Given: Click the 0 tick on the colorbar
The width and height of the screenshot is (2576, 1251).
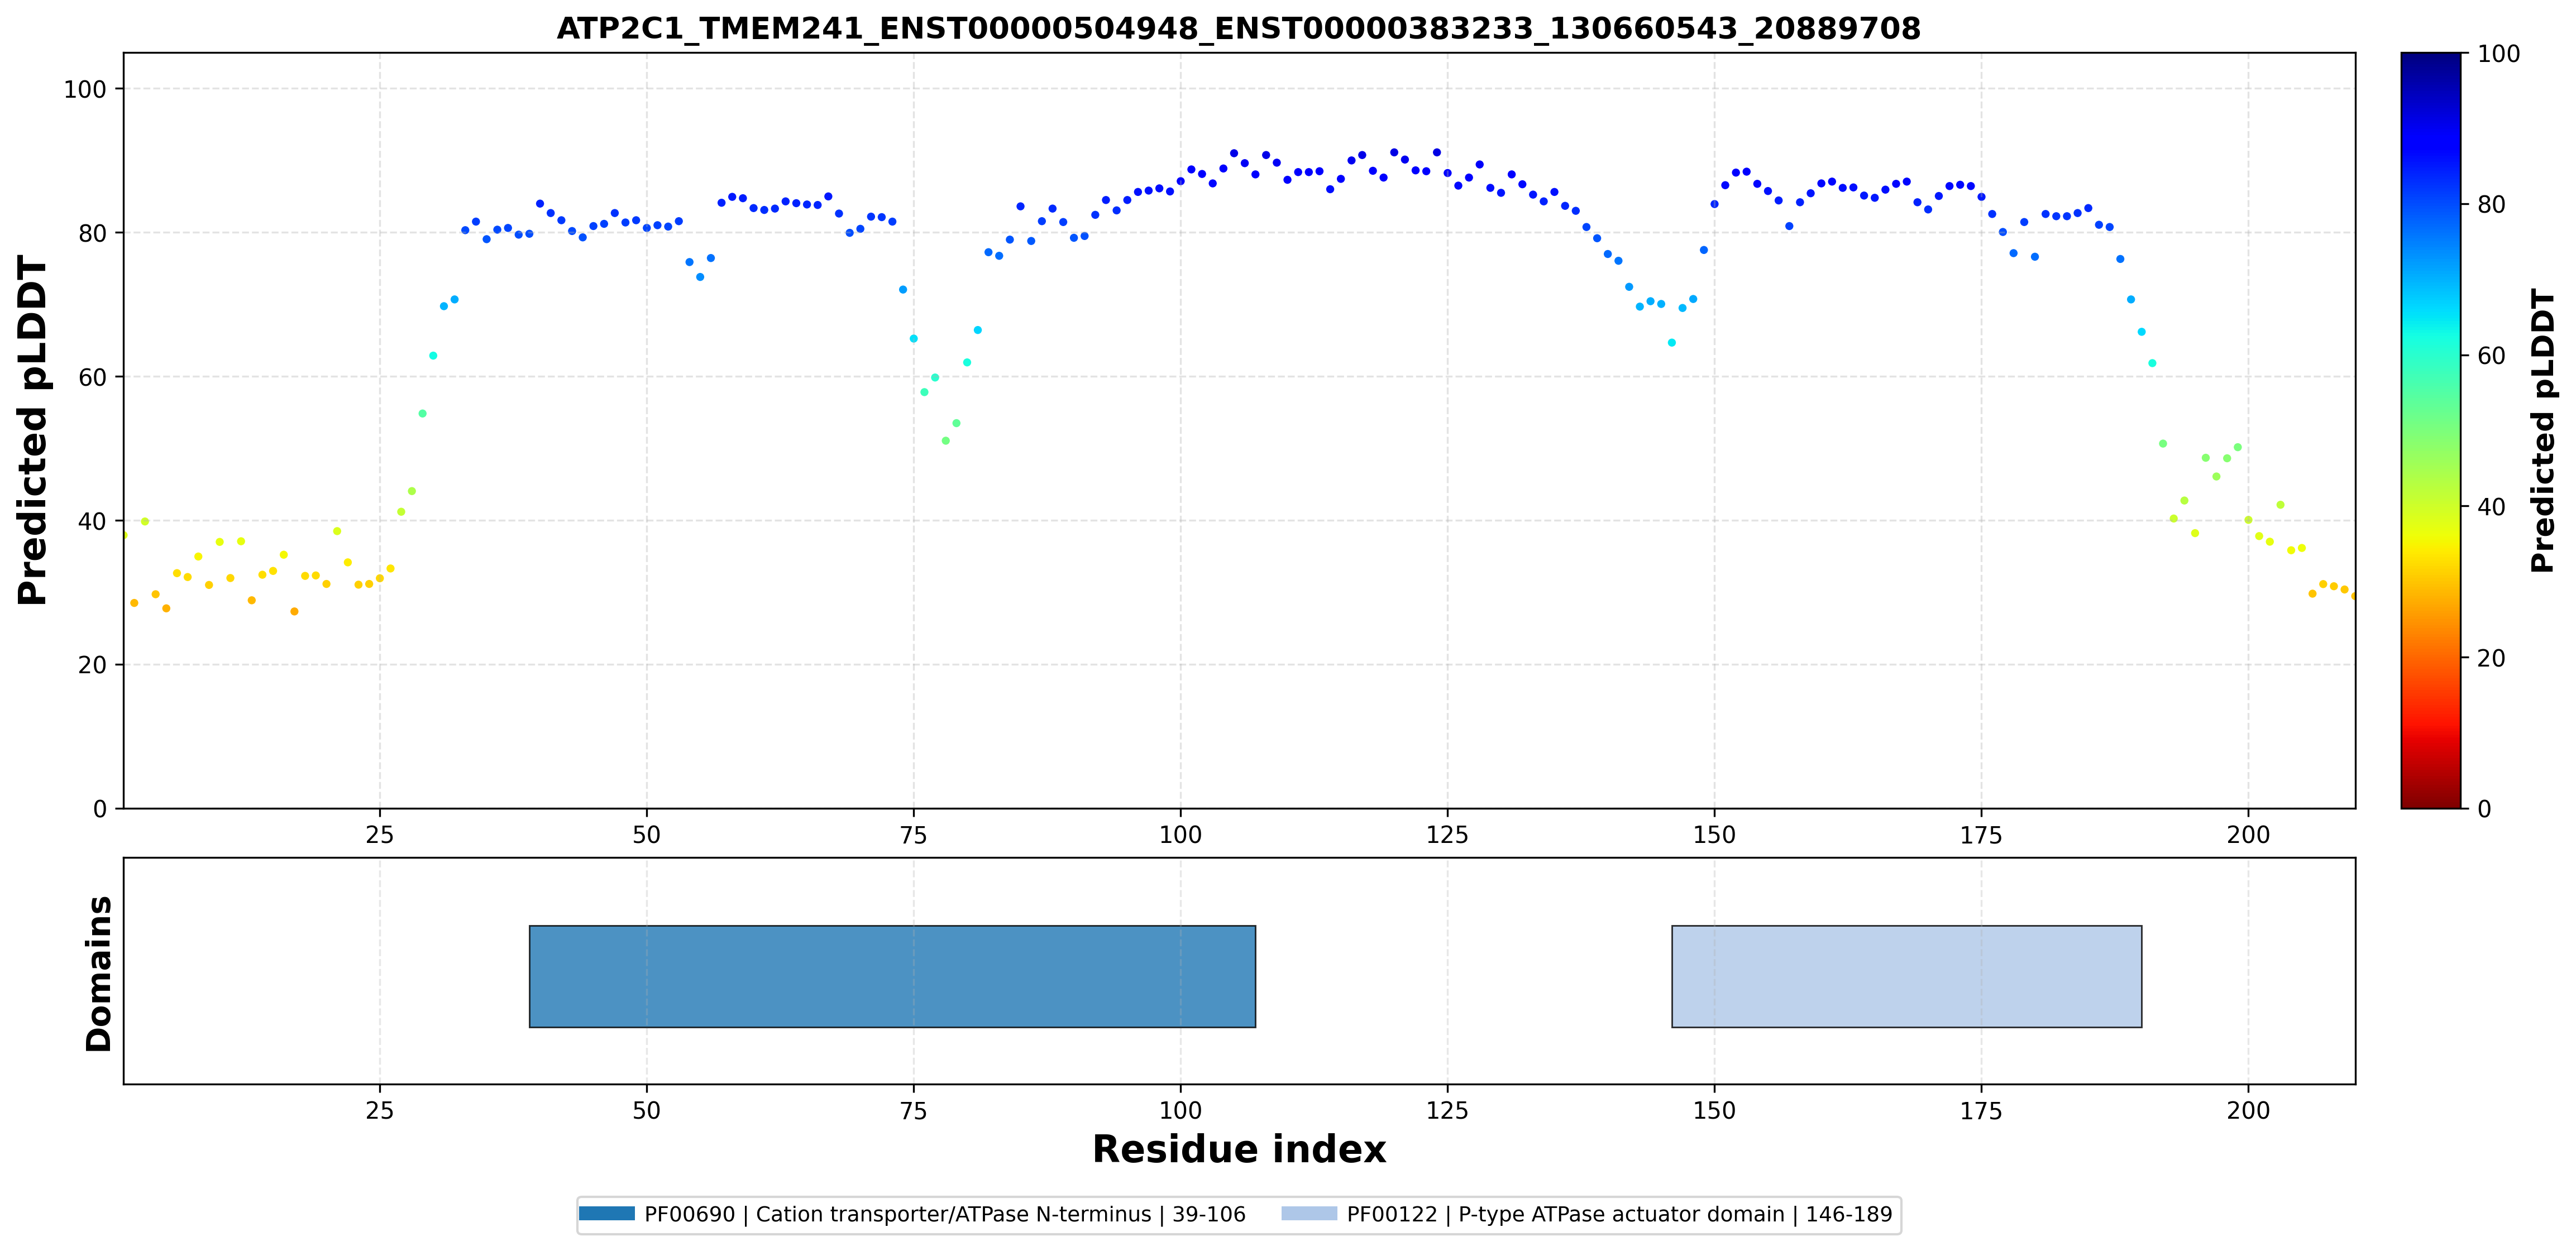Looking at the screenshot, I should (x=2484, y=808).
